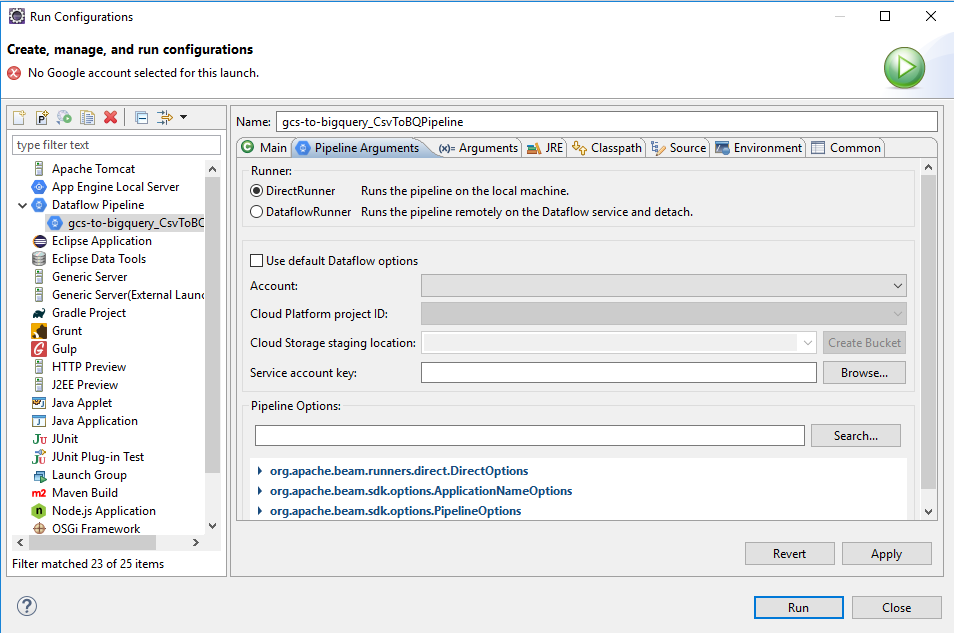Open the help question mark
This screenshot has width=954, height=633.
27,606
